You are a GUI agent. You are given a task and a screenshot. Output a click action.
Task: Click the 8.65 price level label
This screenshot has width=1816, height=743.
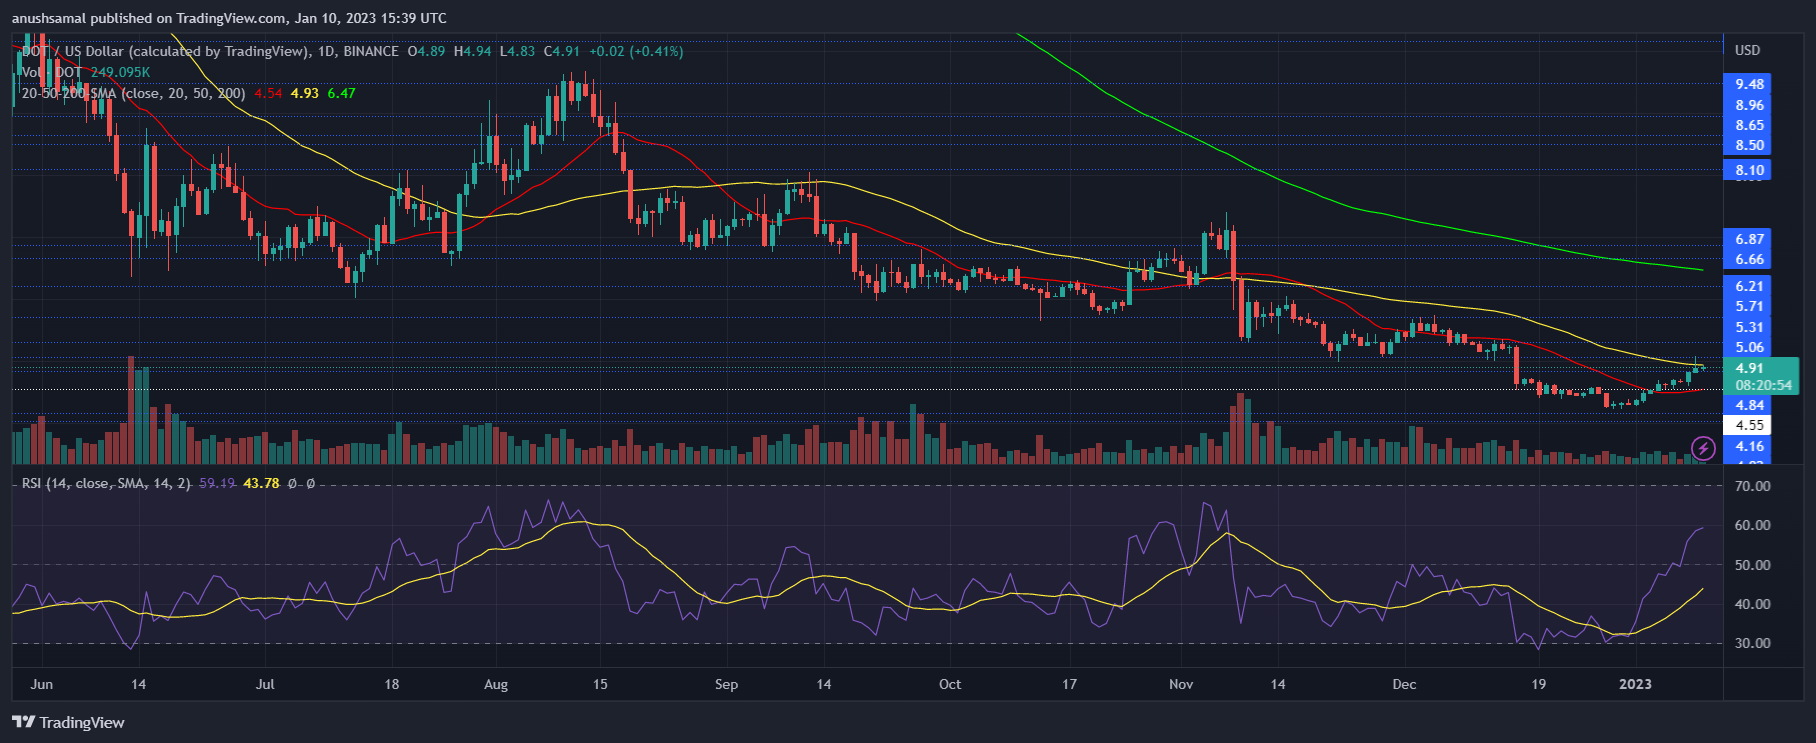(x=1749, y=125)
